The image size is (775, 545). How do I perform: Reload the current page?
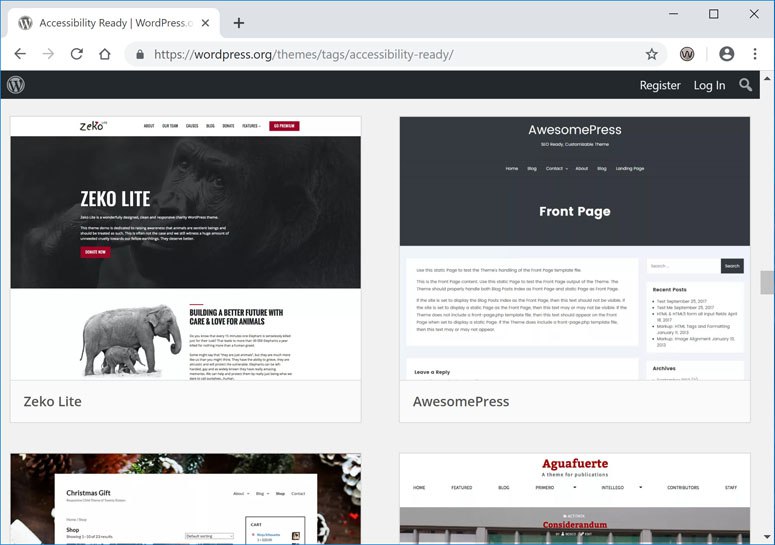[77, 54]
